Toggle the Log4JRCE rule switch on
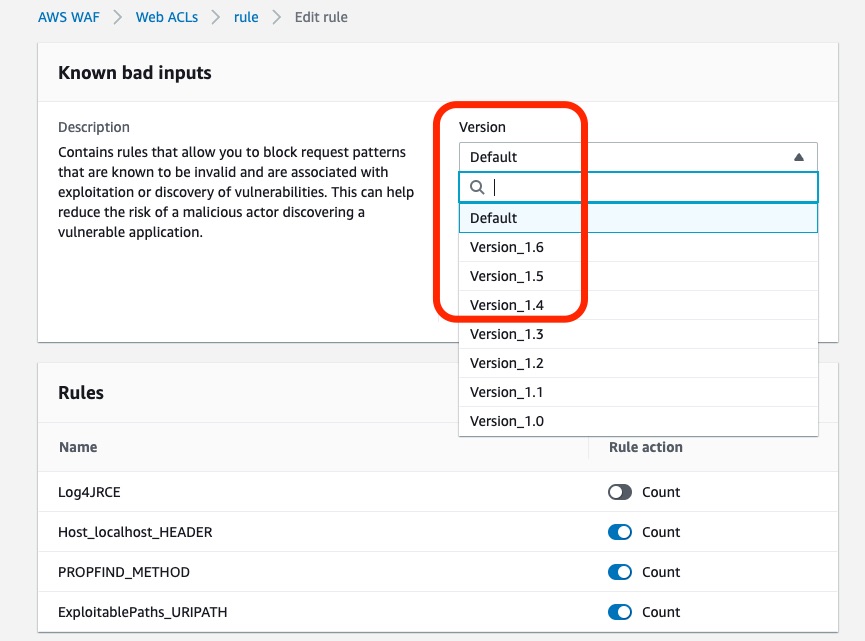The width and height of the screenshot is (865, 641). coord(619,492)
